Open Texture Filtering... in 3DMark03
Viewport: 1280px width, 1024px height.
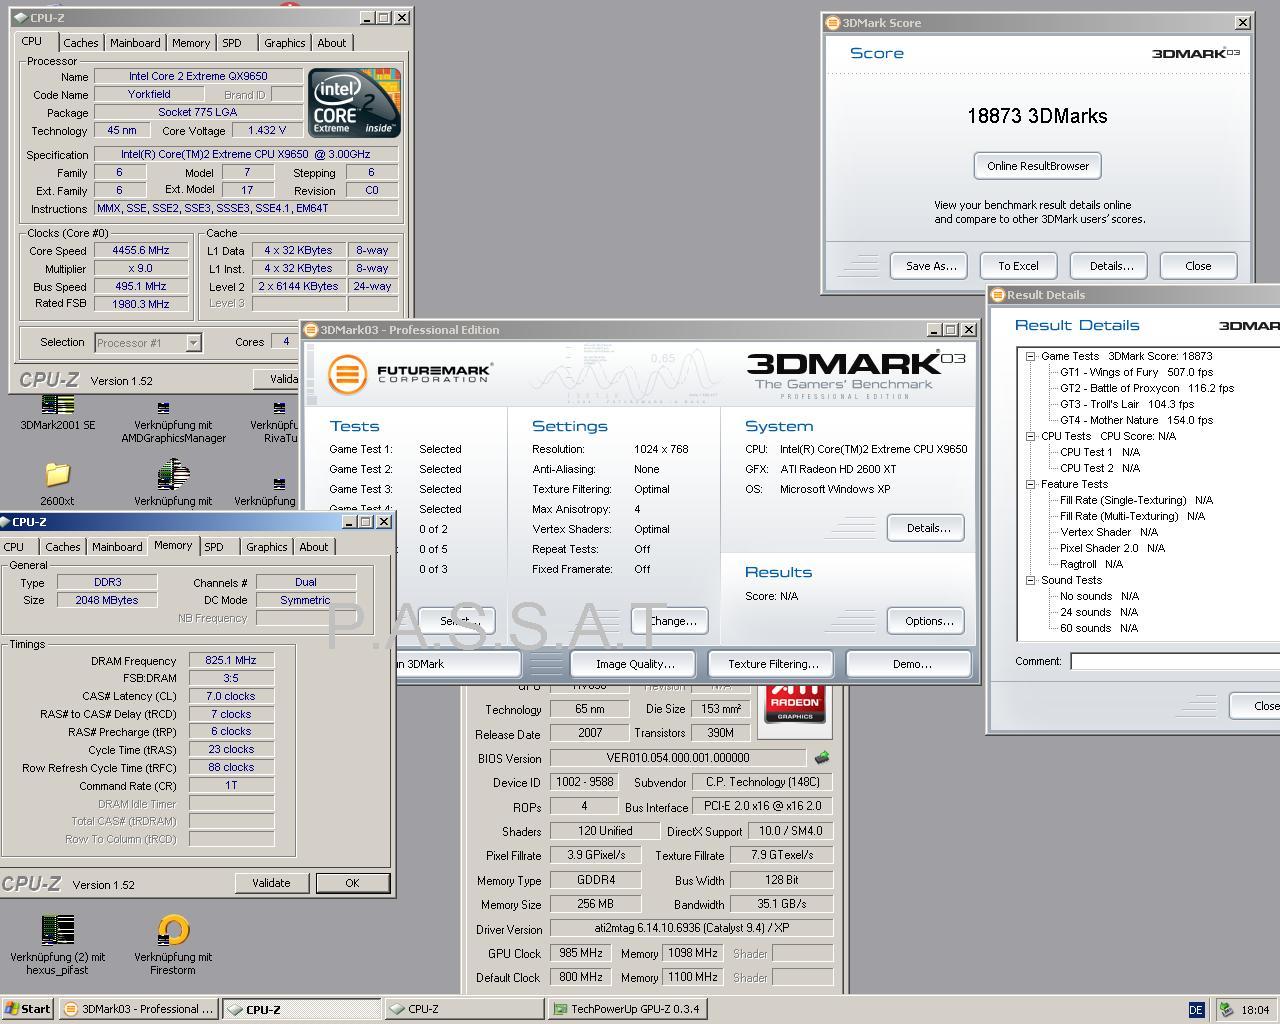(773, 664)
